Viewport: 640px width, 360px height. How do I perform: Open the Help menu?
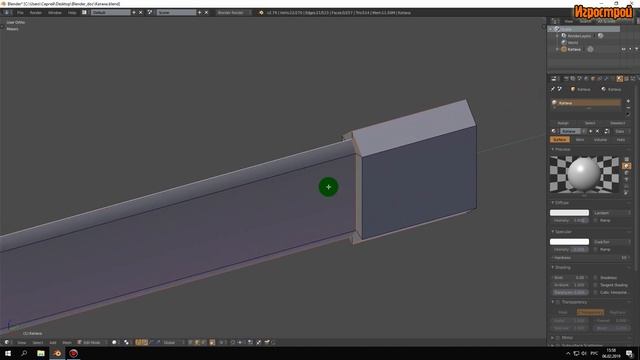[72, 13]
